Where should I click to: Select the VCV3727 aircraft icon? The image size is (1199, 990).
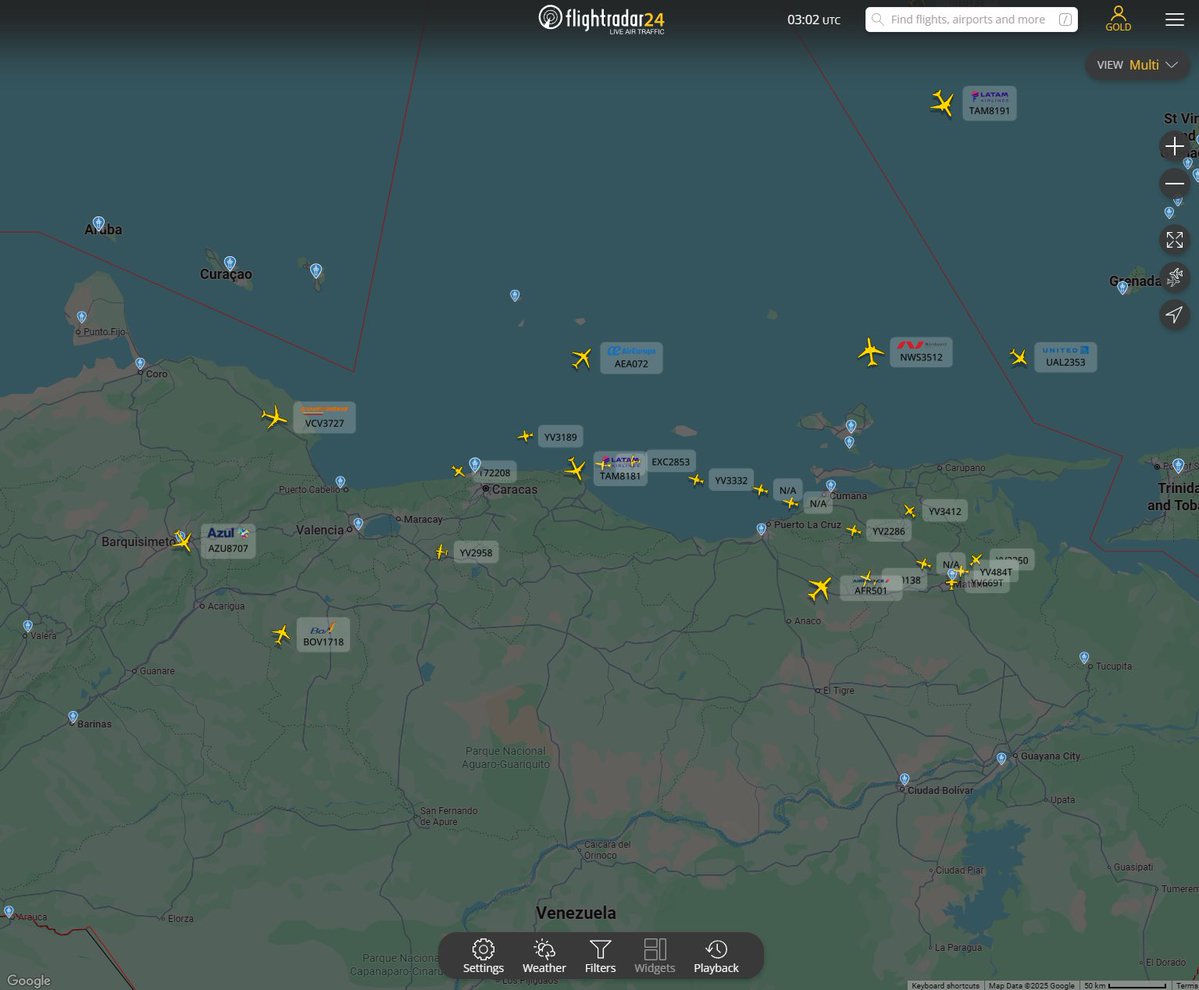tap(274, 417)
